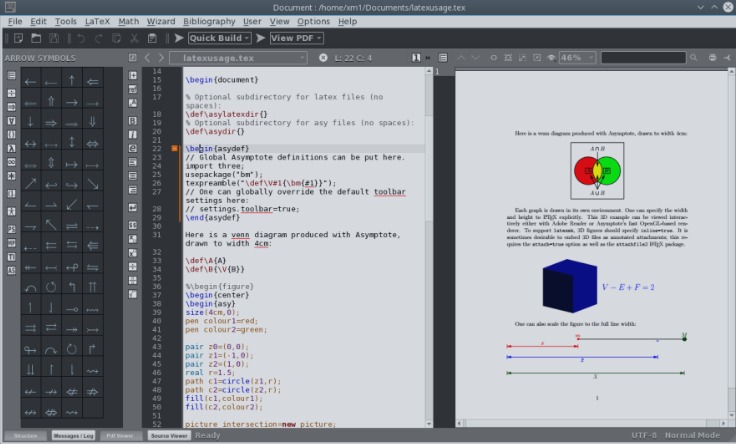The height and width of the screenshot is (444, 736).
Task: Click the editor vertical scrollbar
Action: 429,247
